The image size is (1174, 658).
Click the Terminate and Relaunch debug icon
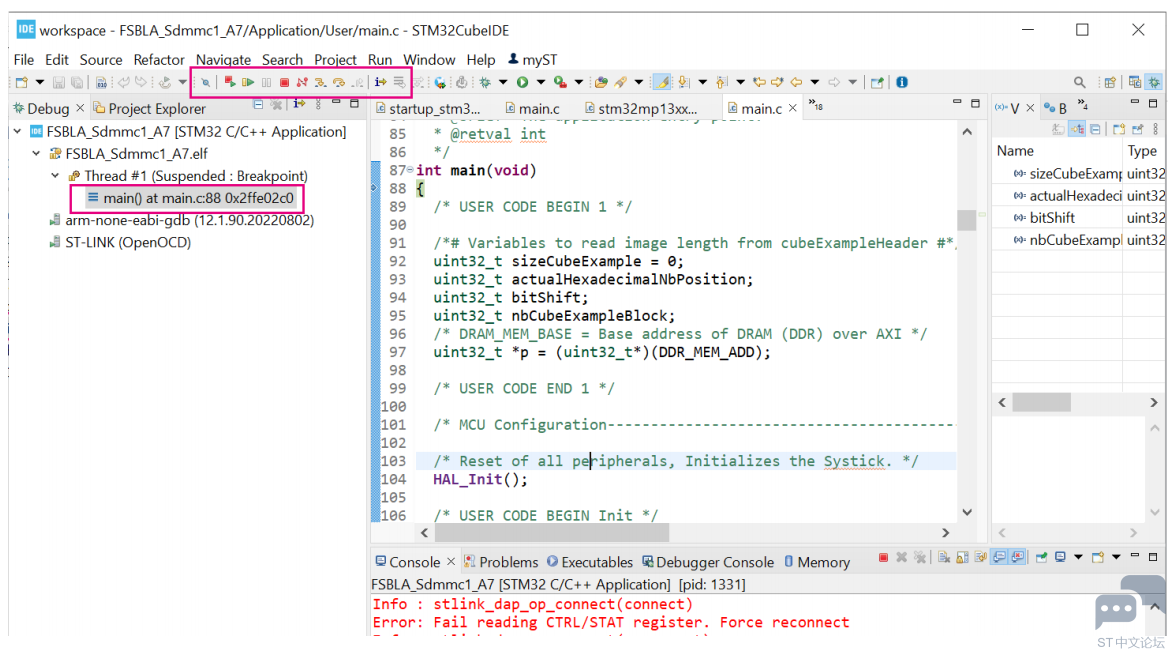tap(230, 82)
